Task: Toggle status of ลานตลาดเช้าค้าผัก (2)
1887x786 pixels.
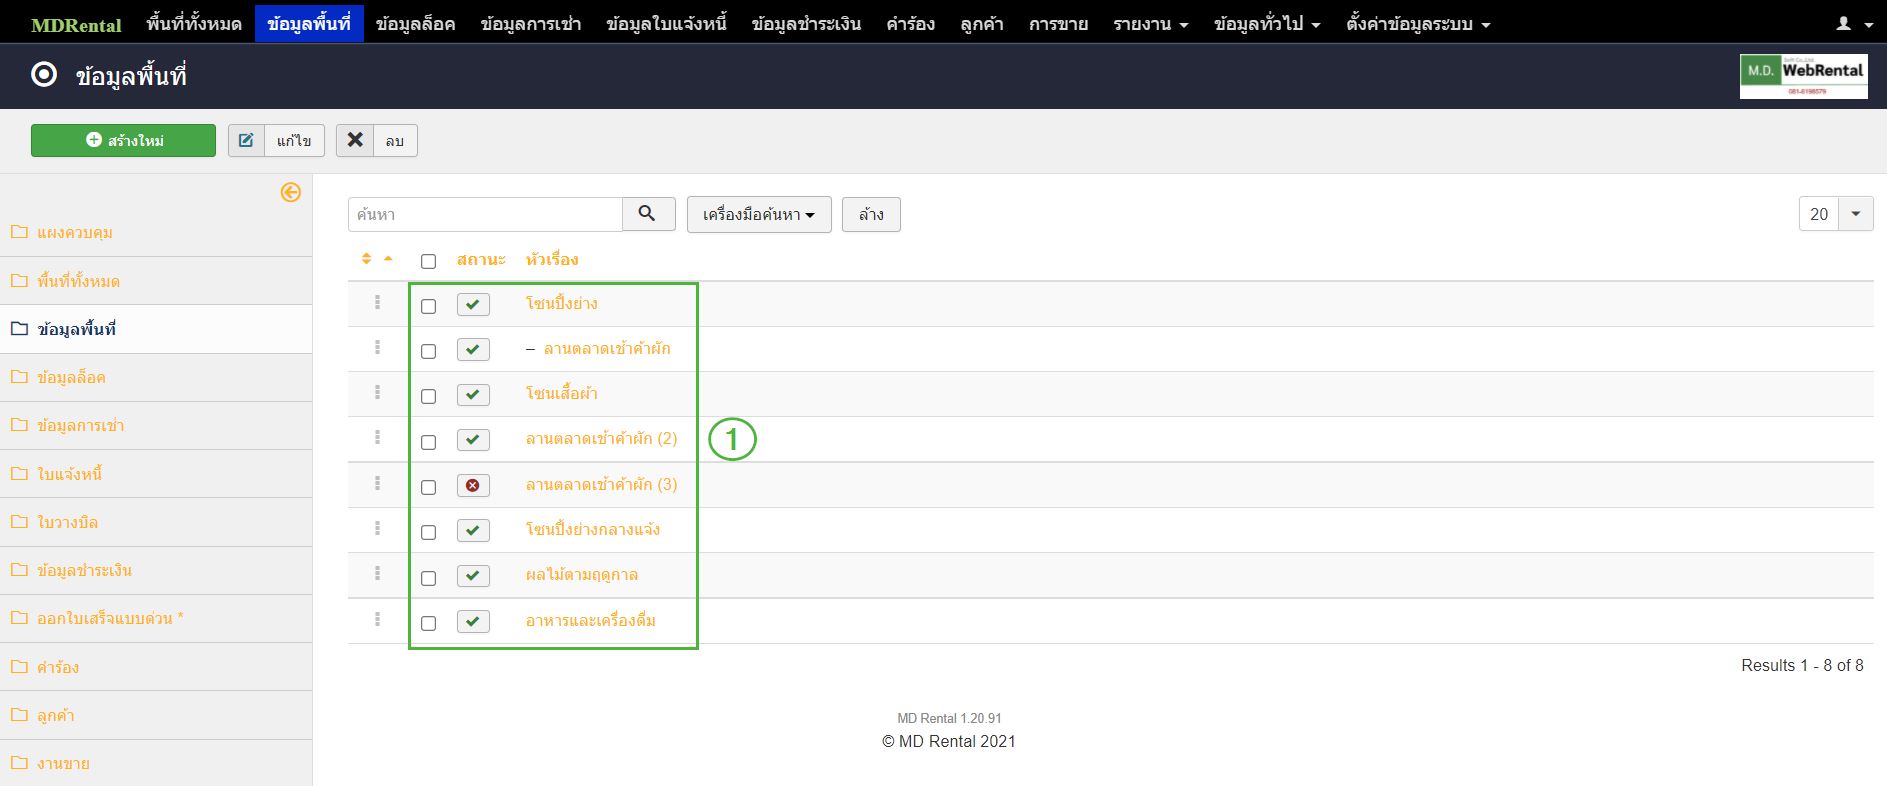Action: click(473, 440)
